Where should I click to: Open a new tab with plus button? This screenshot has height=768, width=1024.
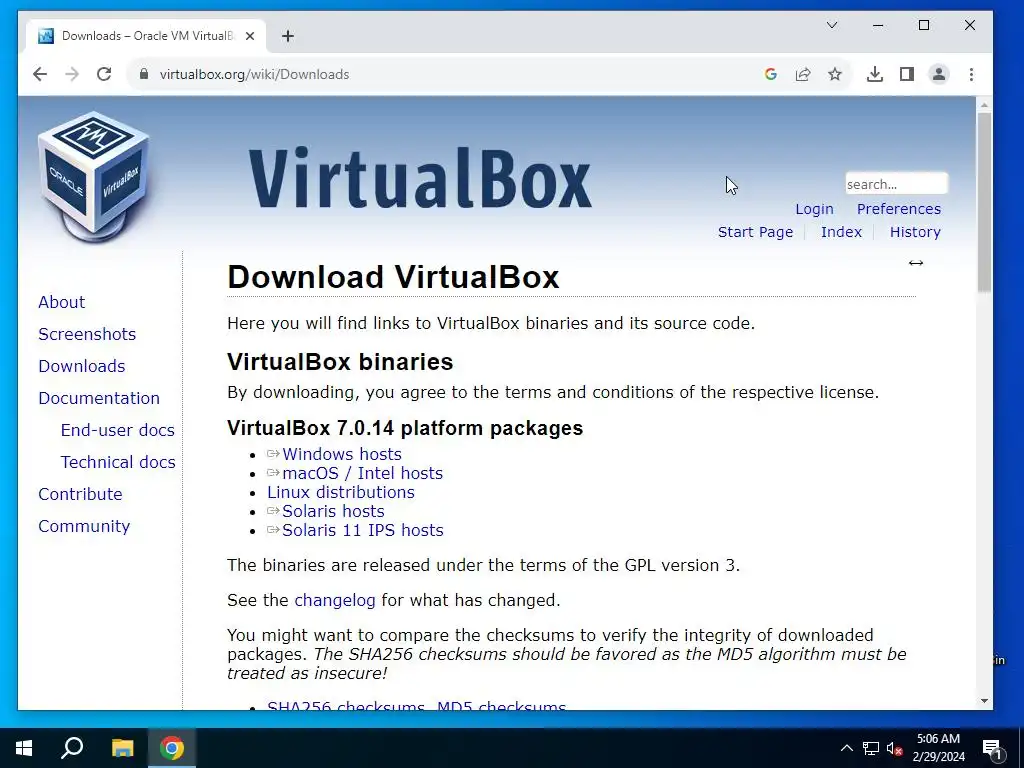point(288,36)
